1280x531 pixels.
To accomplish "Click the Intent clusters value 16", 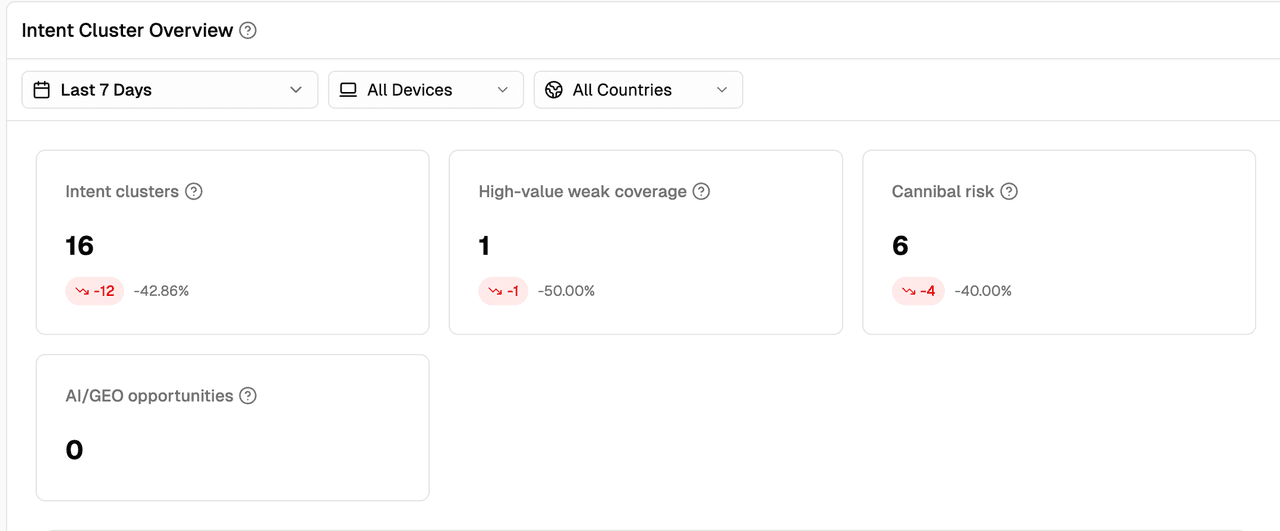I will point(79,246).
